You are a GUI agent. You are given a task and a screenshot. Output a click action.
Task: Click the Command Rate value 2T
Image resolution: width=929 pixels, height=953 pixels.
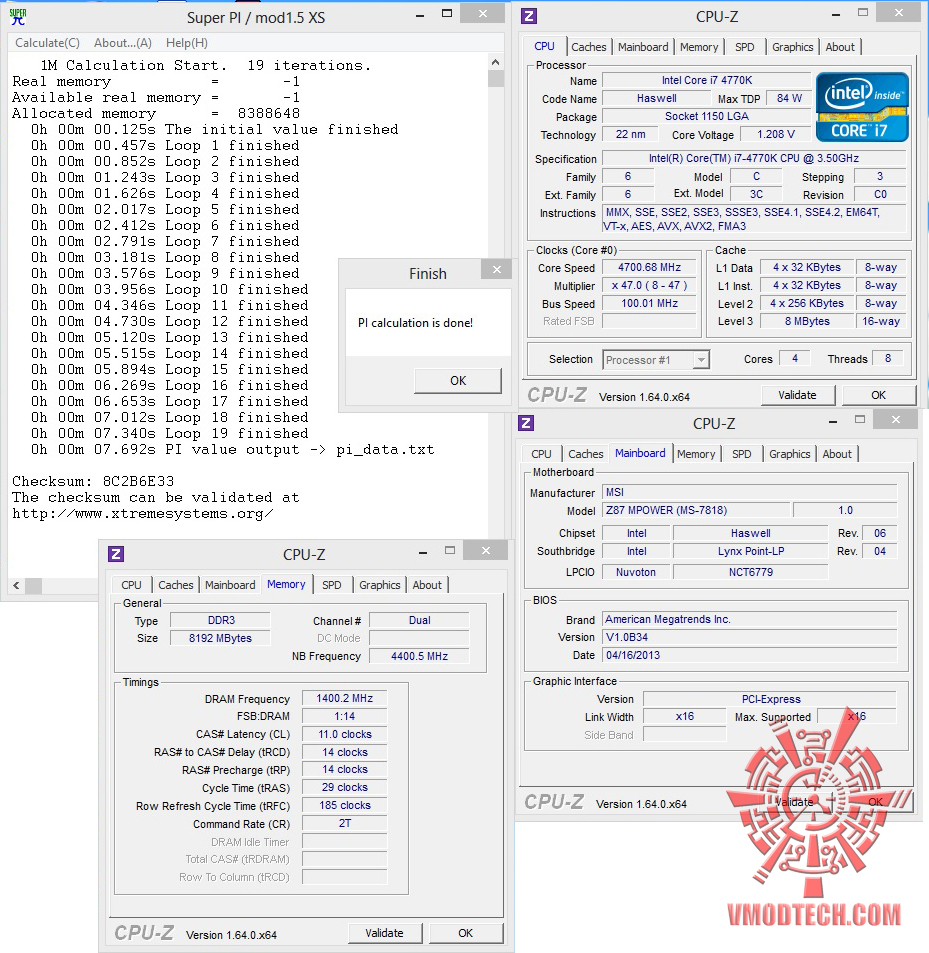345,824
